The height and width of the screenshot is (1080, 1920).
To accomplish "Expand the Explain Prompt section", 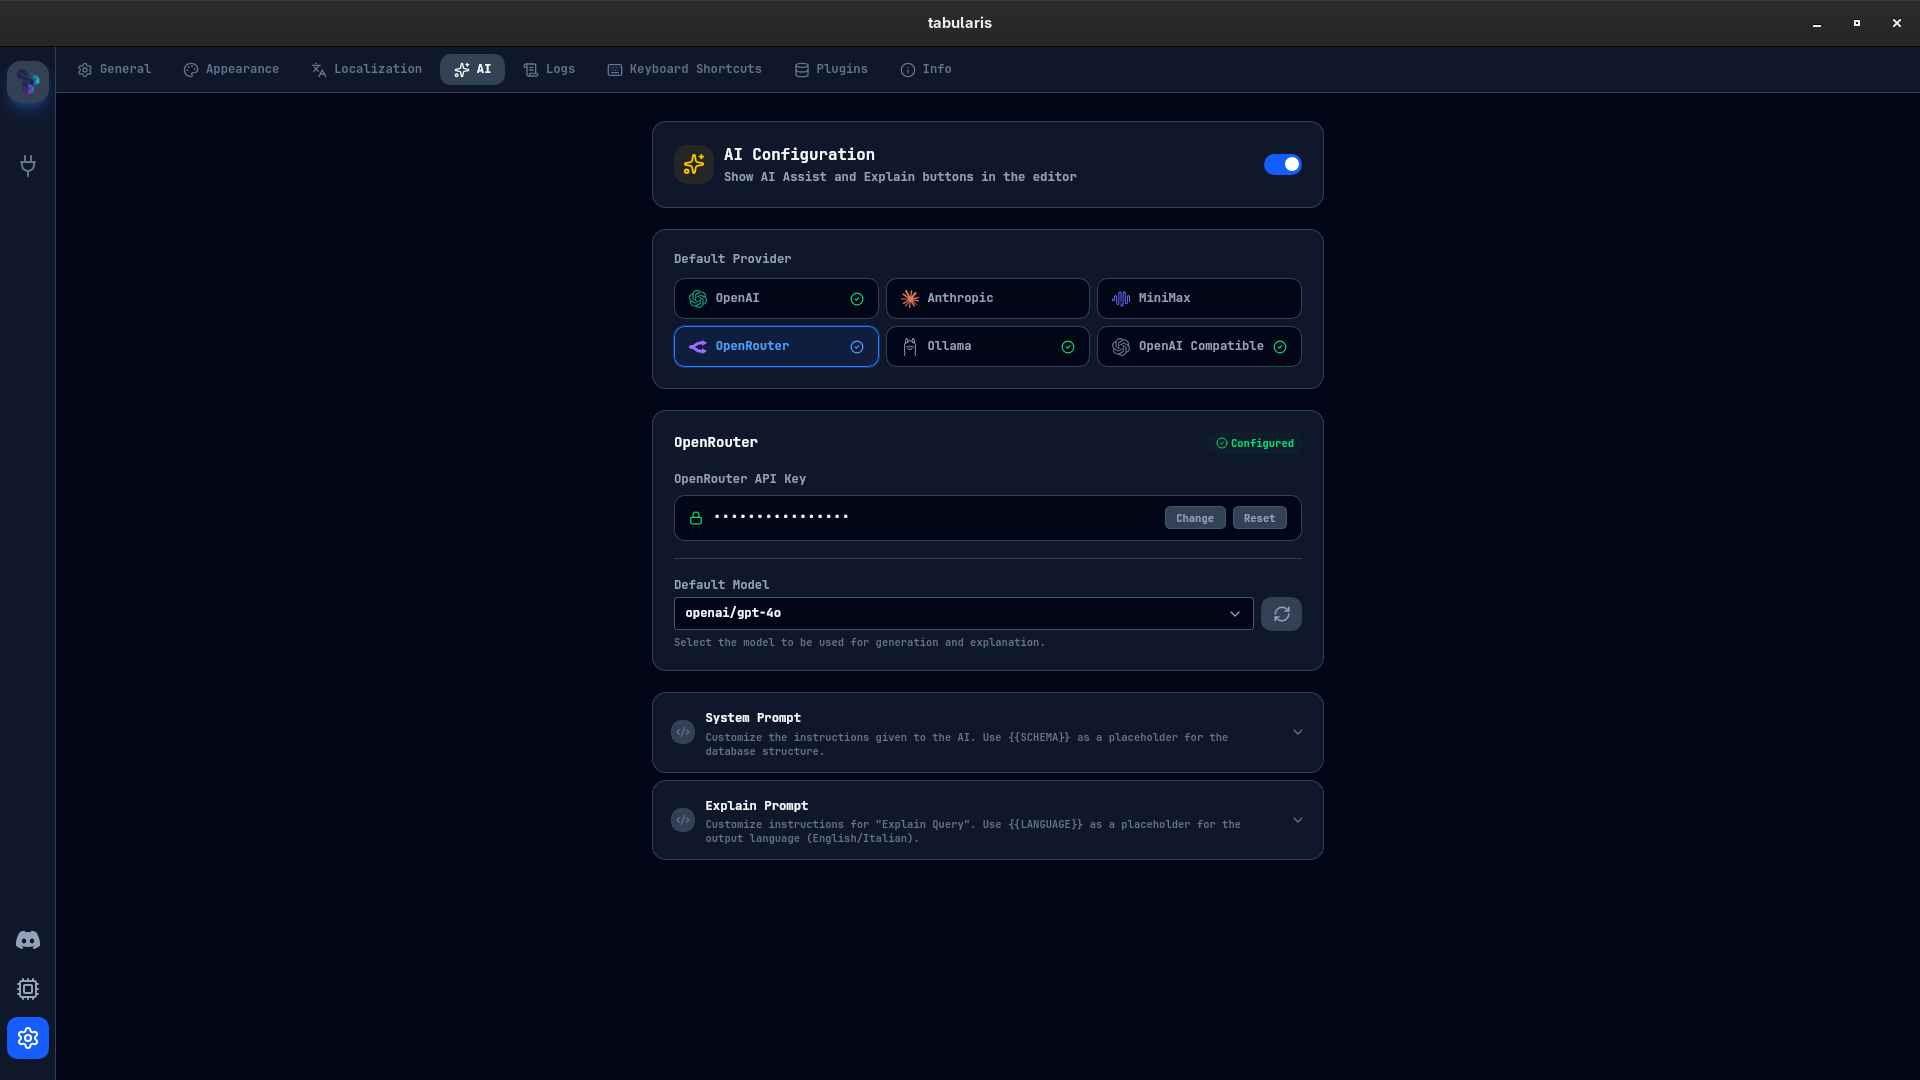I will (x=1297, y=819).
